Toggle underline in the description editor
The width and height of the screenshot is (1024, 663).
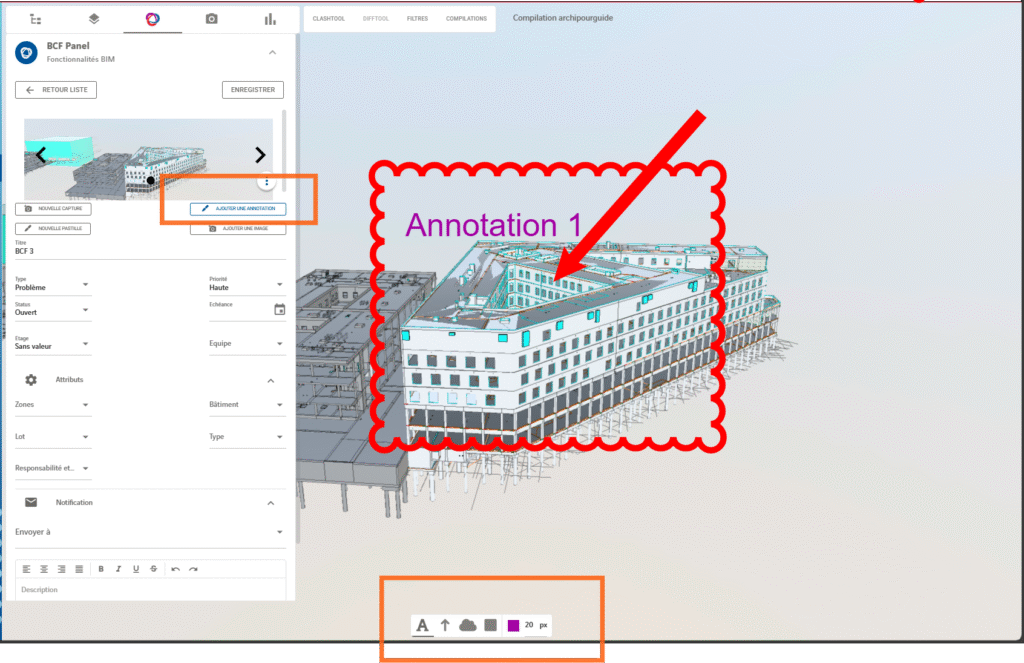[x=135, y=569]
